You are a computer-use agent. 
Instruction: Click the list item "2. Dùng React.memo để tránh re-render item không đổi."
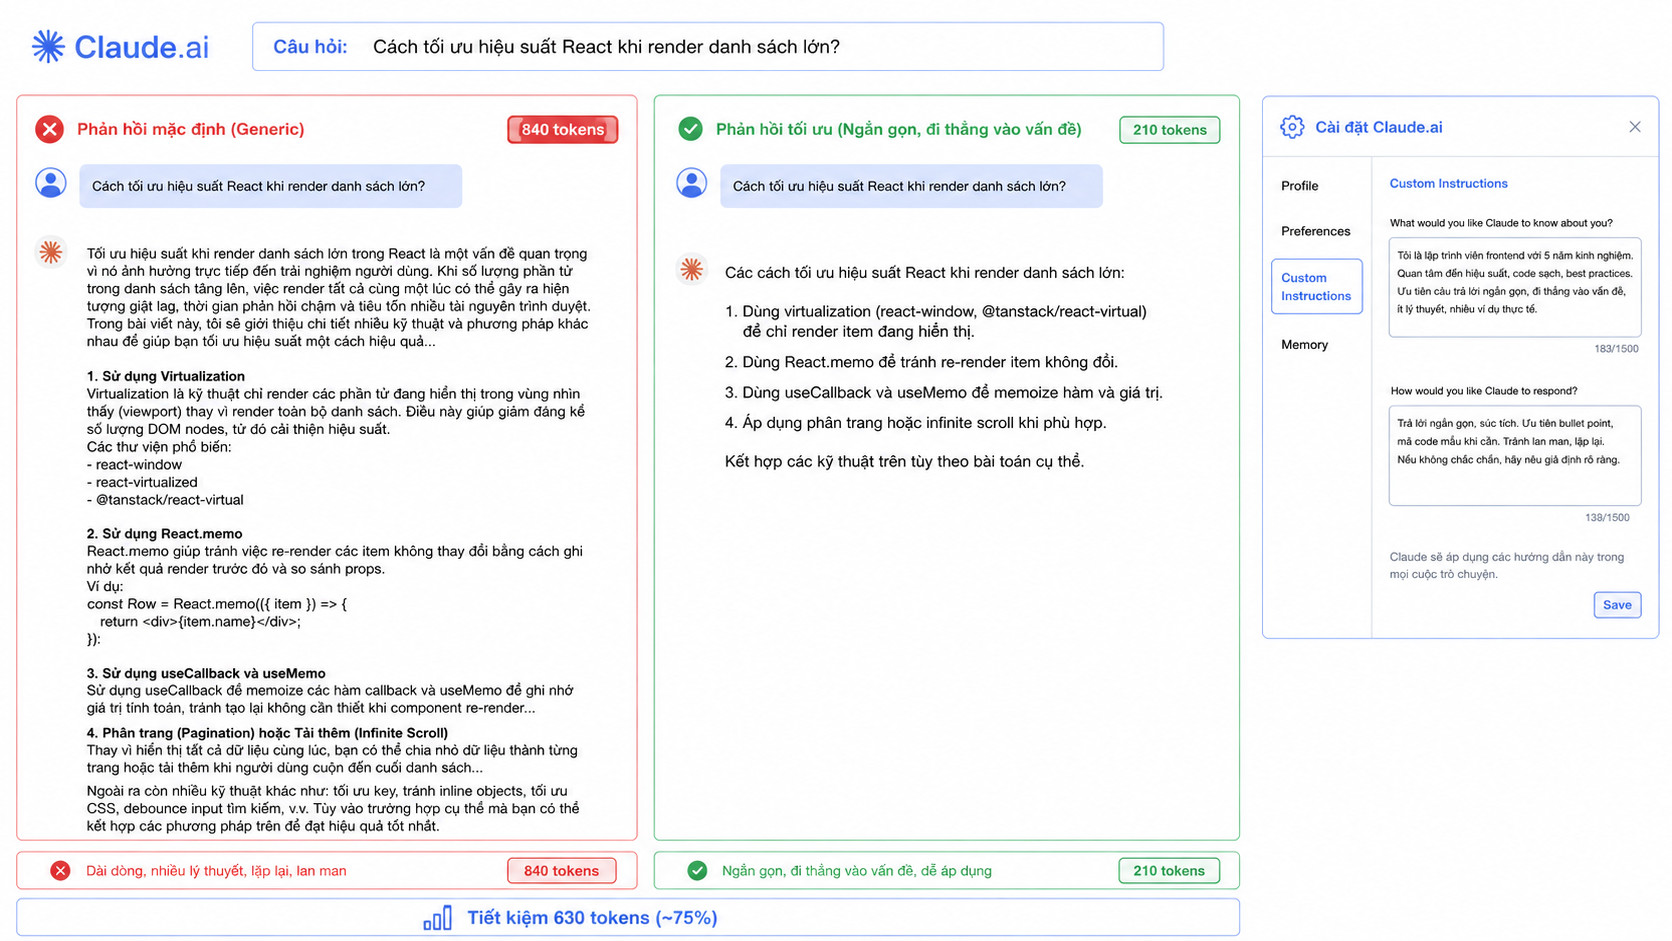[921, 362]
